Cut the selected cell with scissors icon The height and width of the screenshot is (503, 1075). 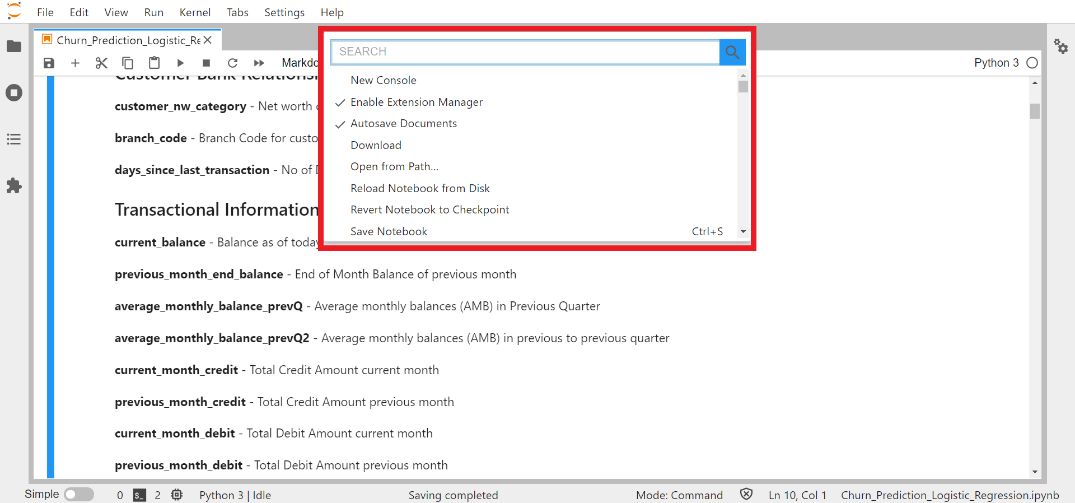(x=101, y=63)
